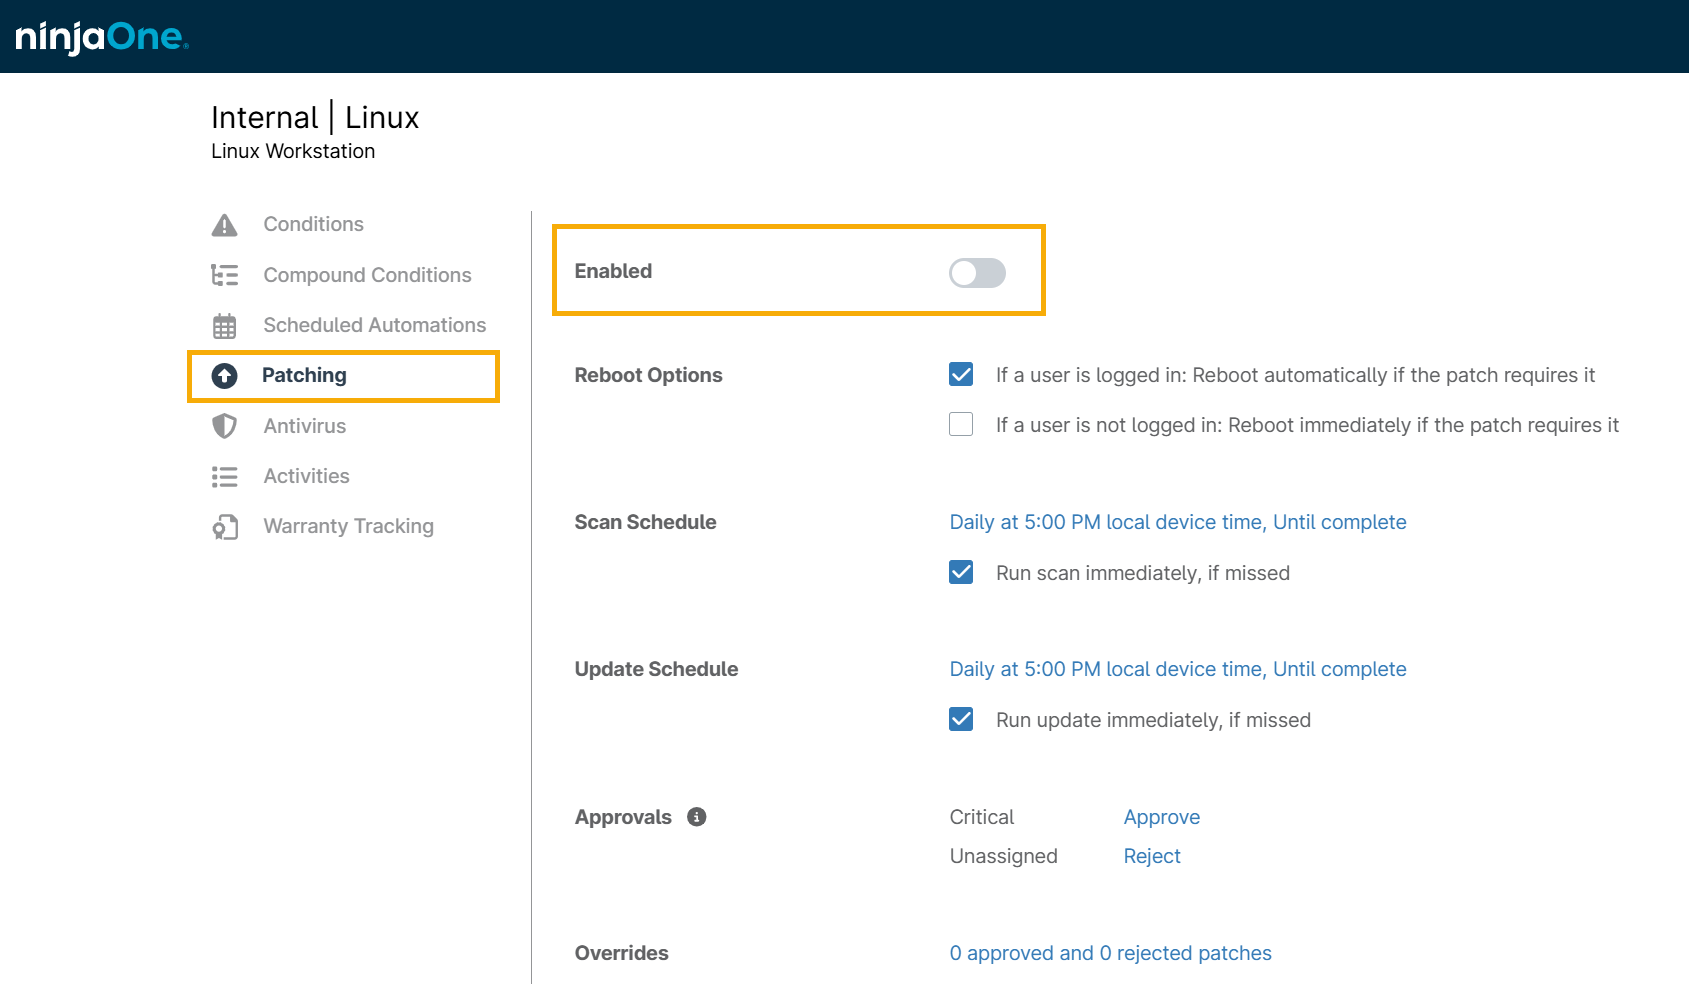Screen dimensions: 1689x984
Task: Click the NinjaOne logo
Action: coord(101,37)
